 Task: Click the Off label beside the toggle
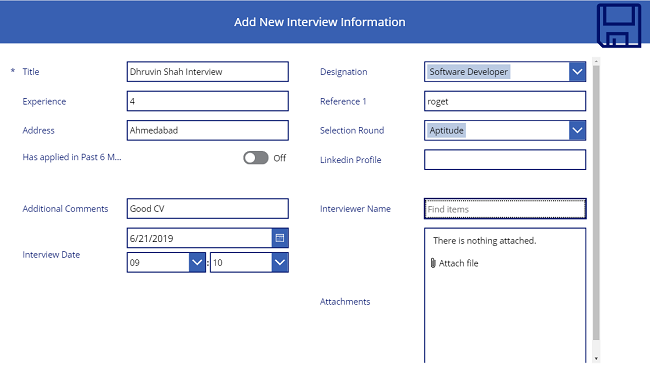(x=280, y=158)
